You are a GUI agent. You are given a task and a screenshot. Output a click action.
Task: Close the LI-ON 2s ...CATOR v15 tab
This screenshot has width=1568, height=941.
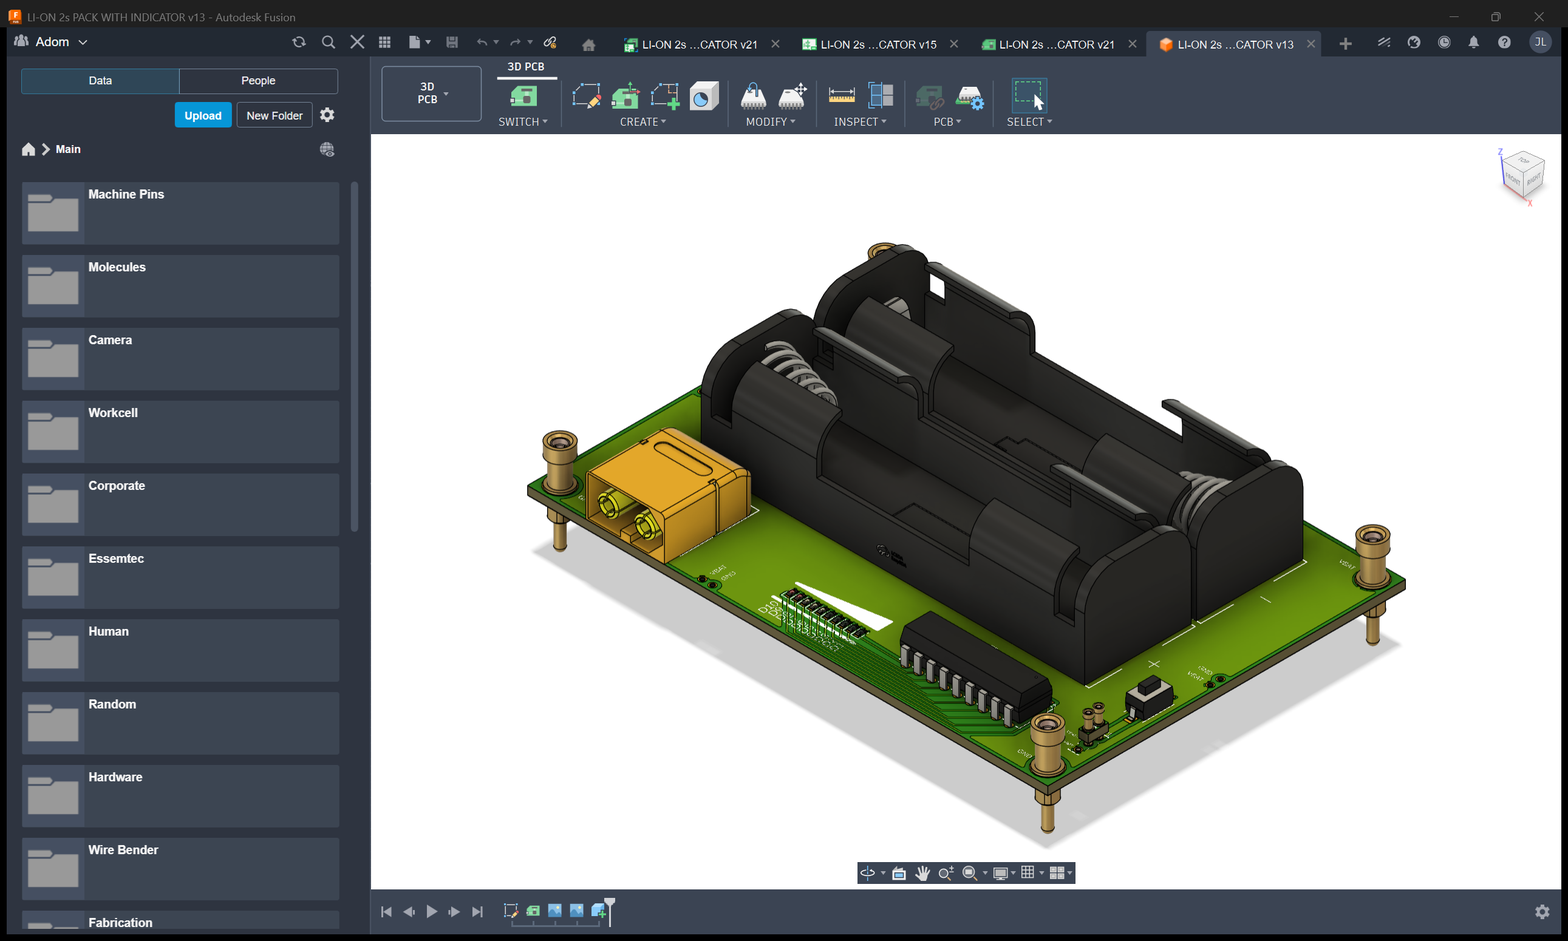pos(953,44)
